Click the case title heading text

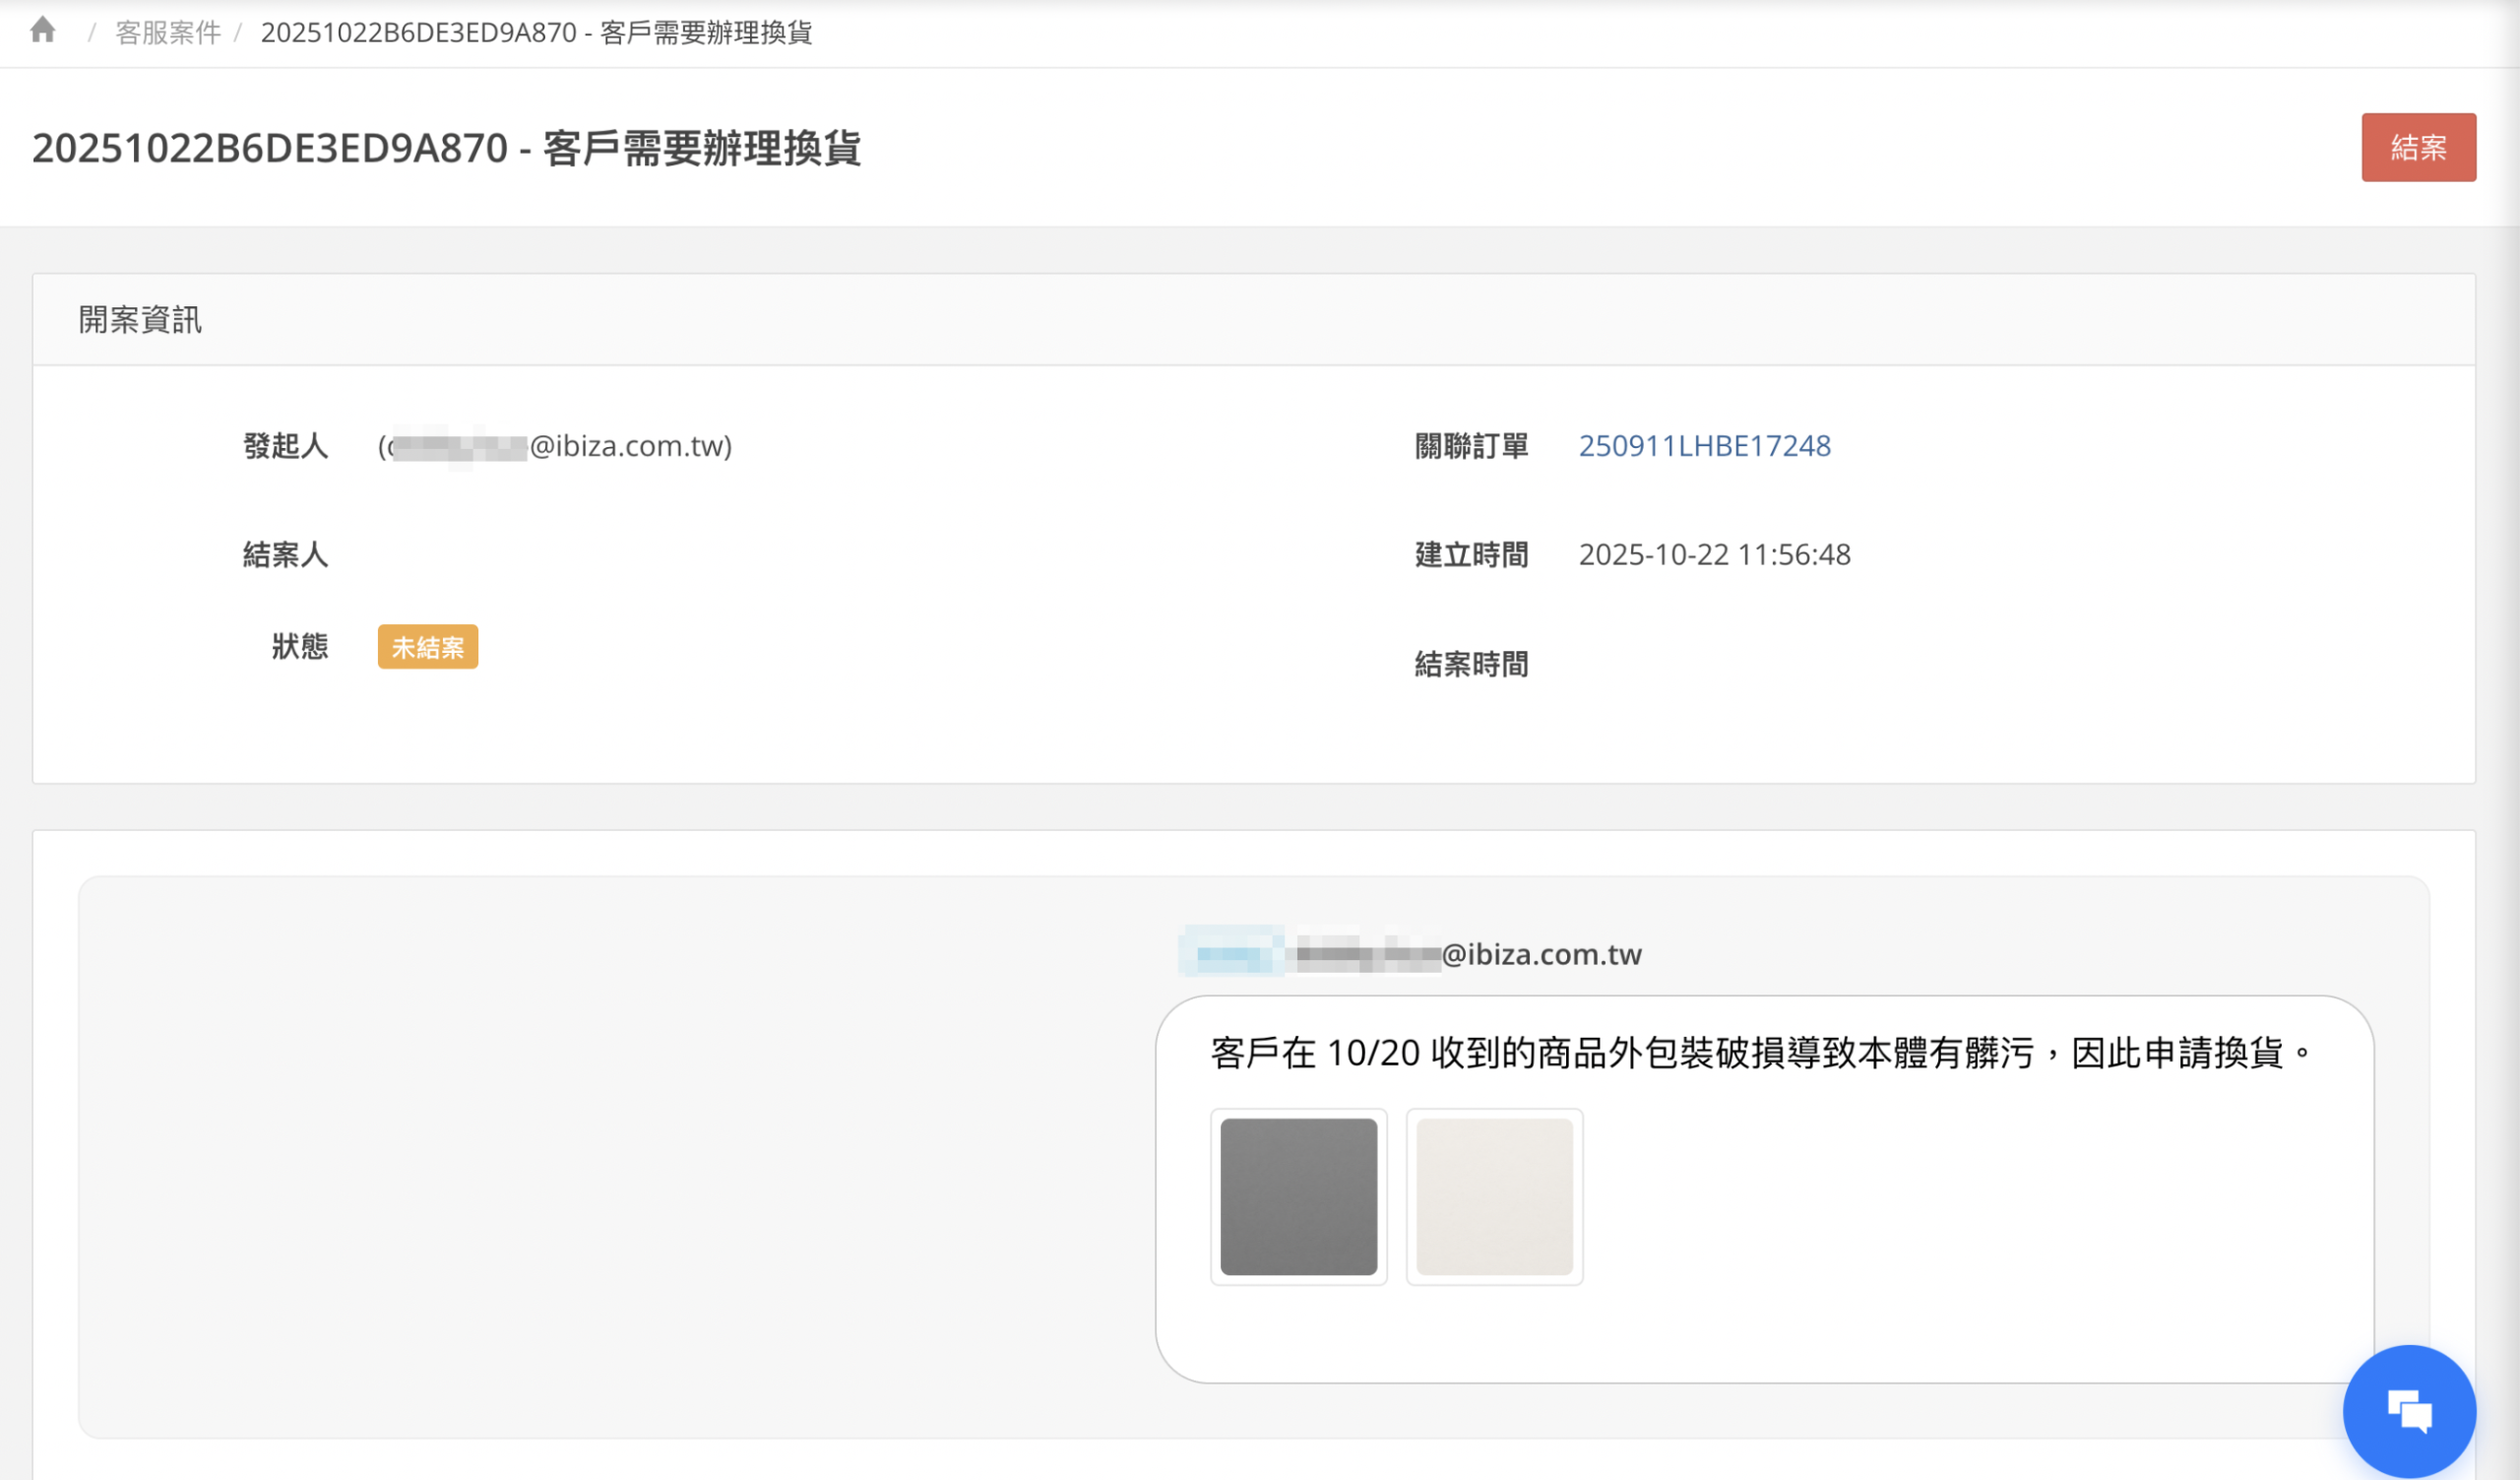(x=446, y=148)
